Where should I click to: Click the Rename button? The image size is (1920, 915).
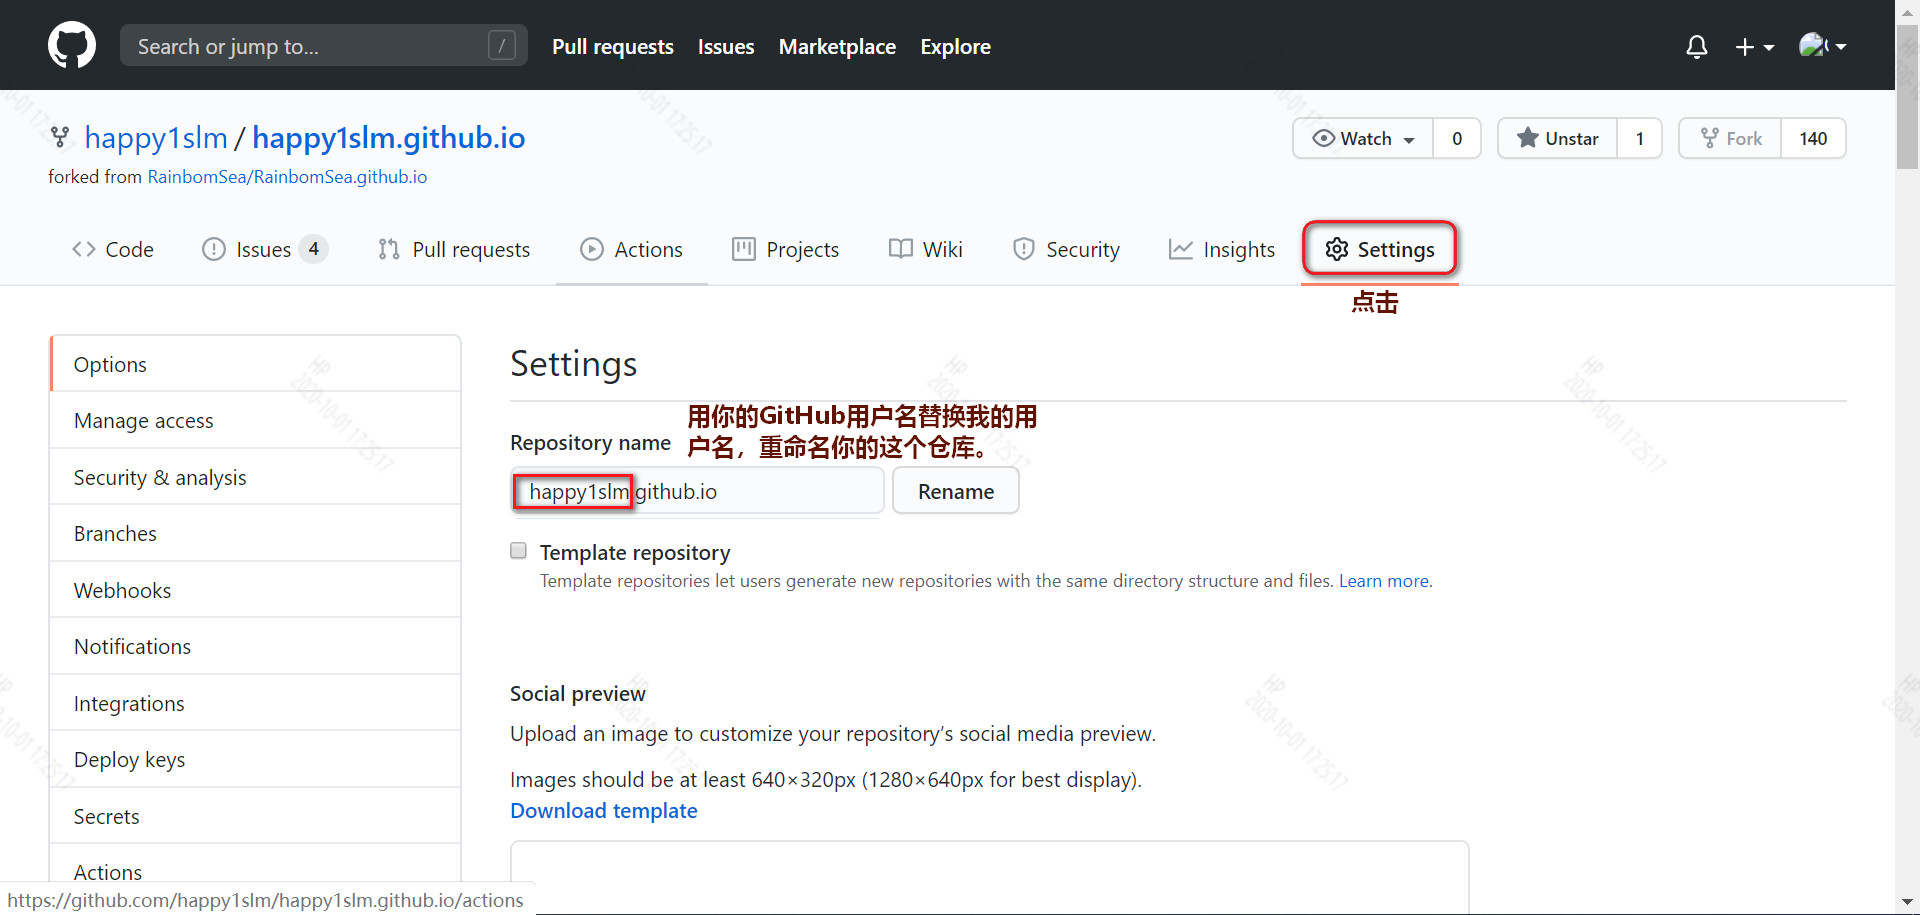(x=956, y=491)
